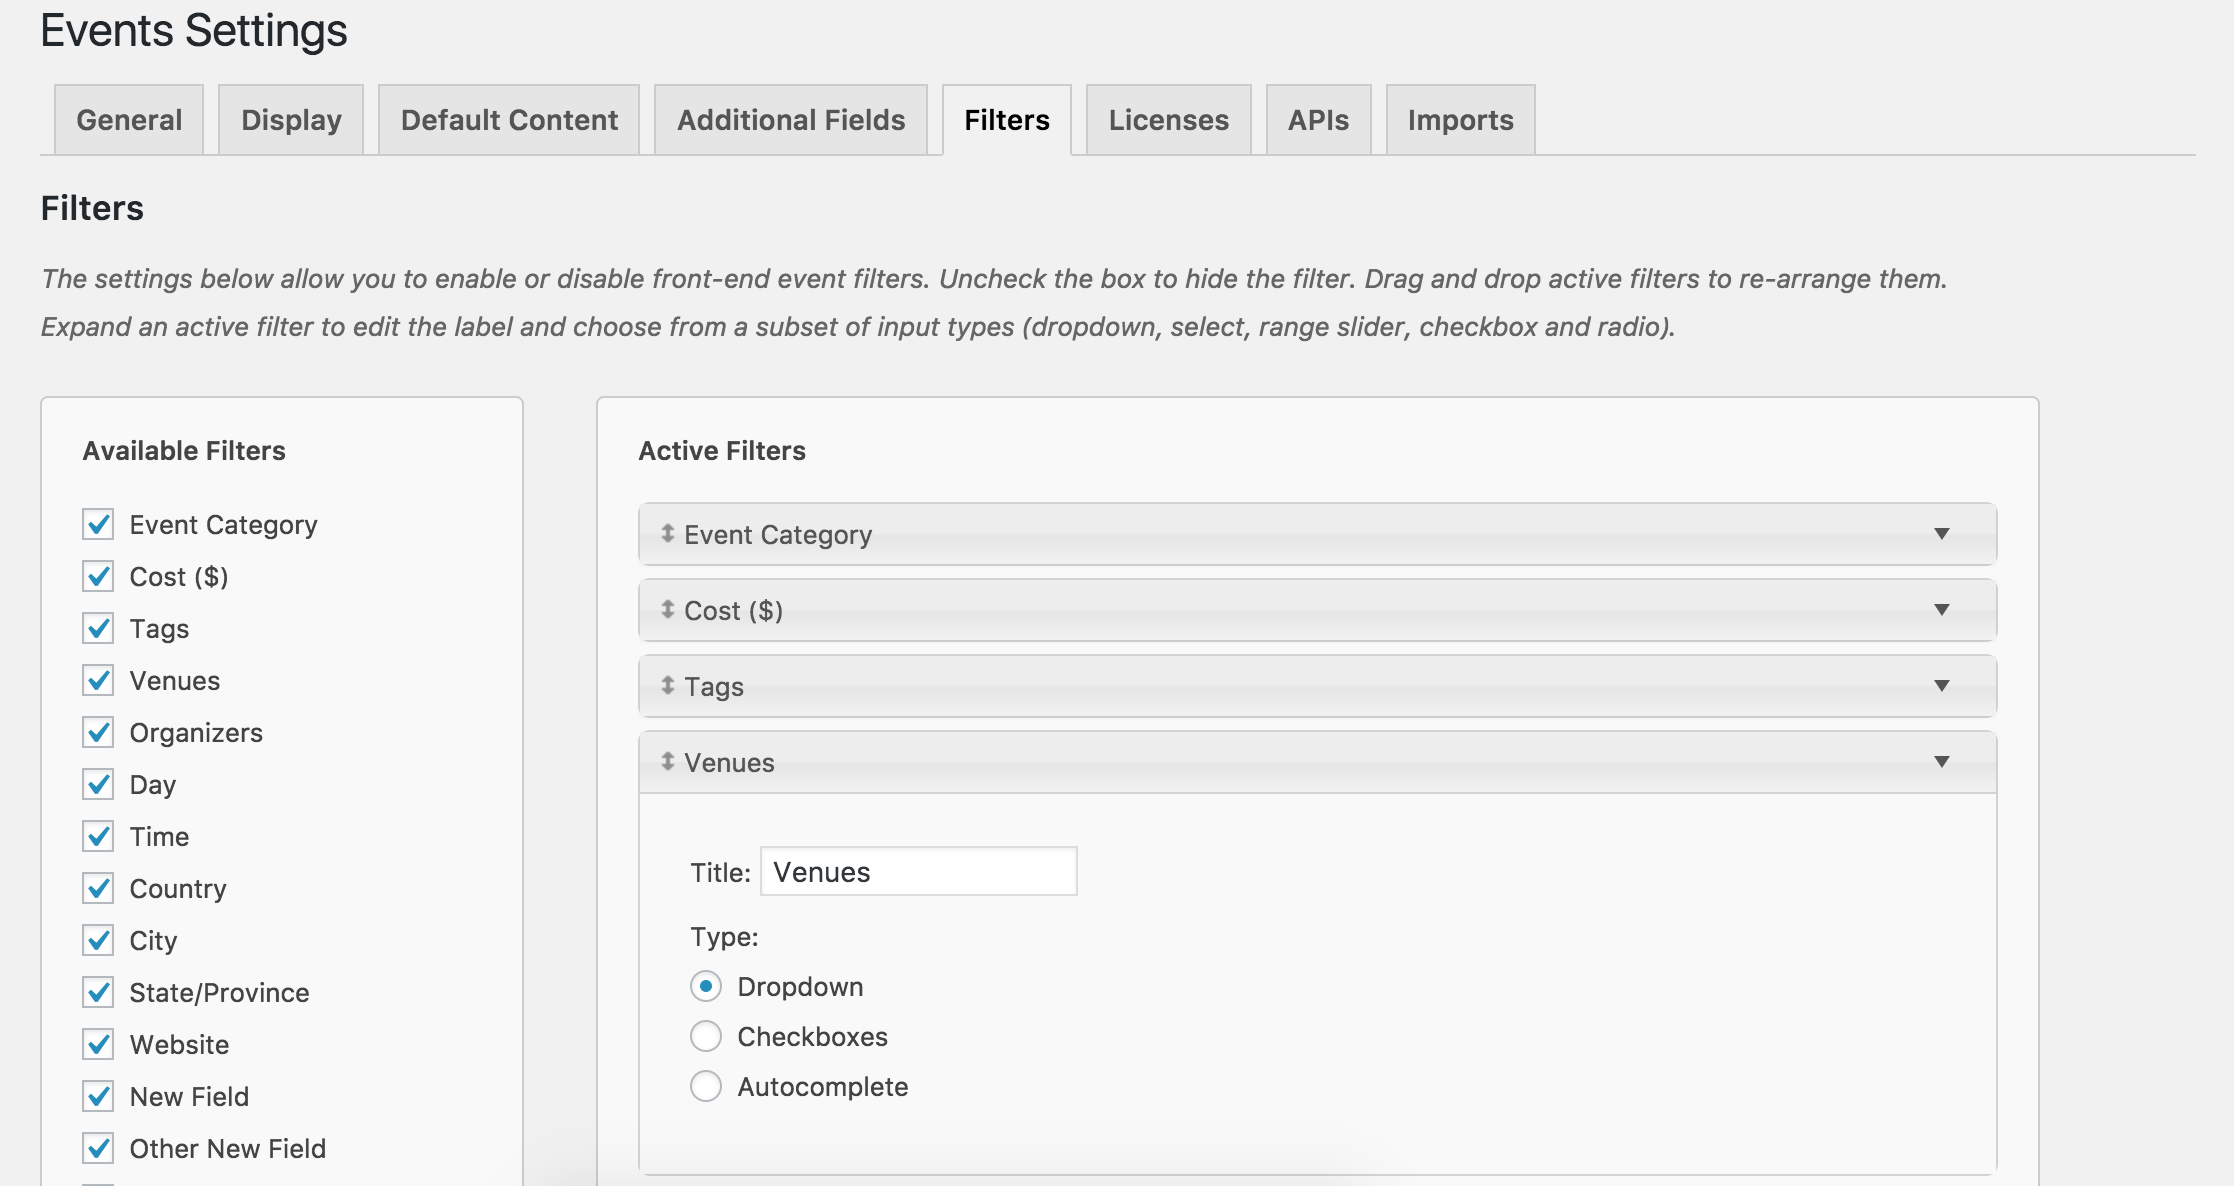Go to the Imports tab
Image resolution: width=2234 pixels, height=1186 pixels.
pyautogui.click(x=1460, y=120)
